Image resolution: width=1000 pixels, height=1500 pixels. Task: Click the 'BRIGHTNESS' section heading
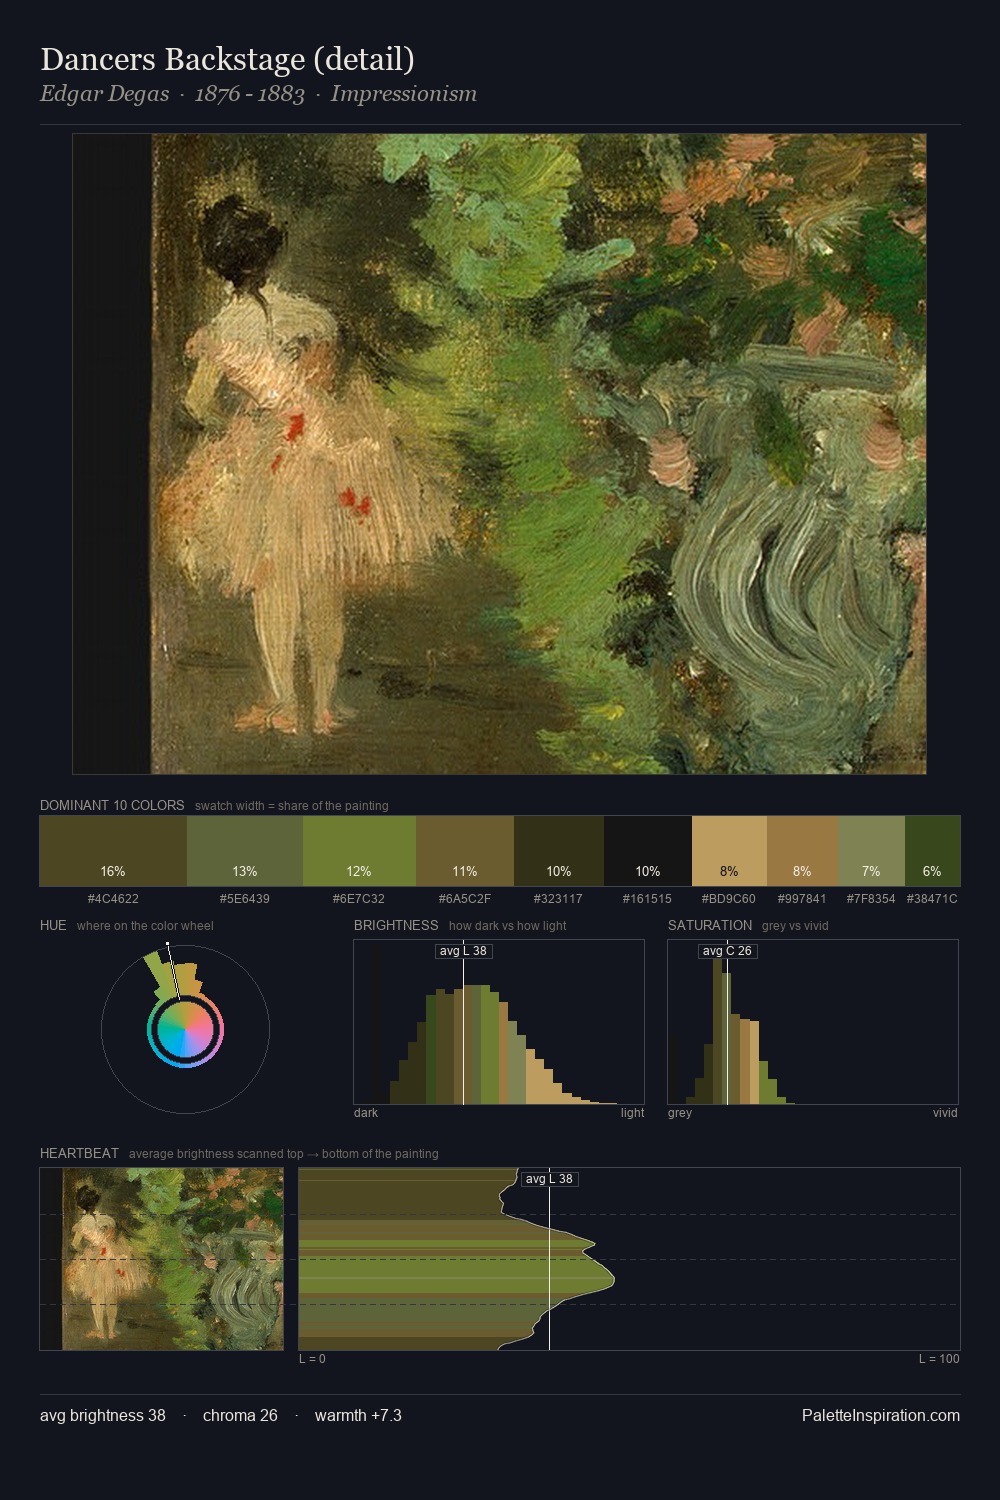(x=396, y=925)
